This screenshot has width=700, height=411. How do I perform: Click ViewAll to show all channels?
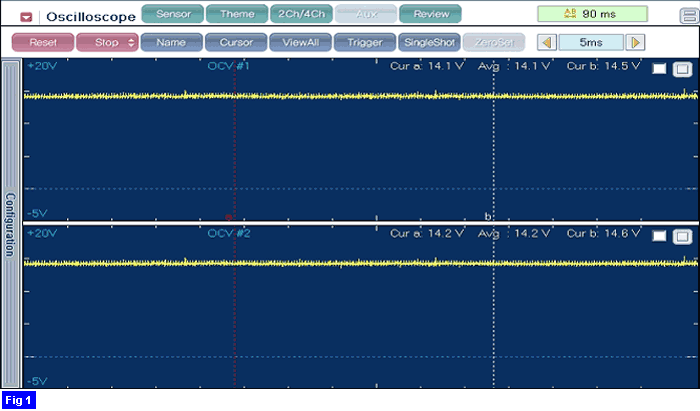pyautogui.click(x=300, y=43)
